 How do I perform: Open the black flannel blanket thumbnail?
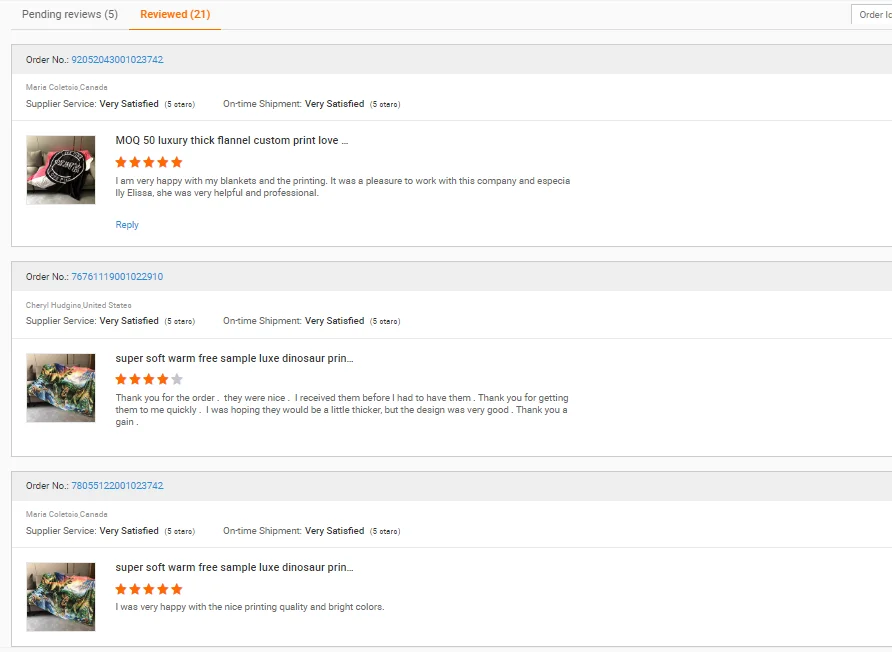pos(61,170)
